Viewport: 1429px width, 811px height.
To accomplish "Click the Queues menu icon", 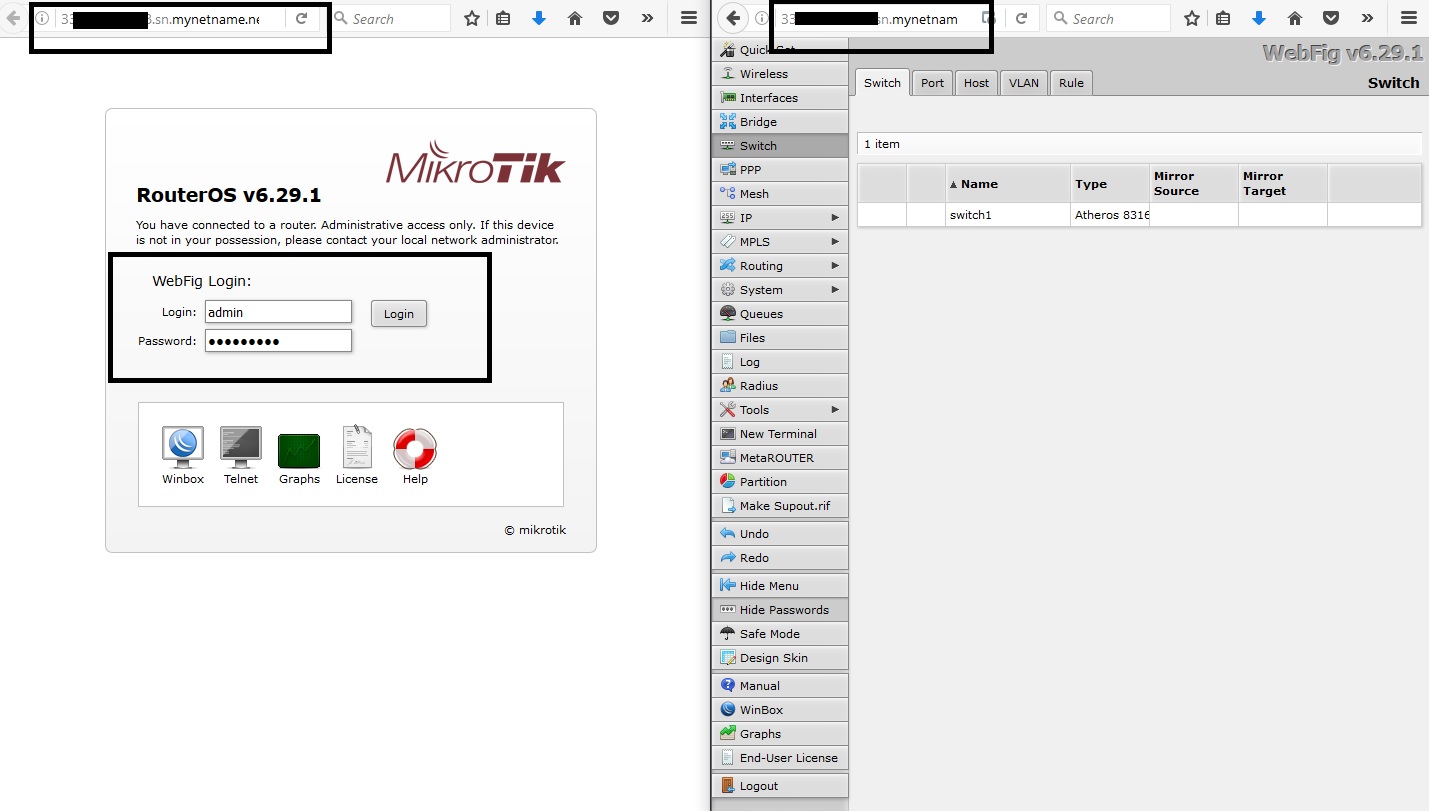I will [x=728, y=314].
